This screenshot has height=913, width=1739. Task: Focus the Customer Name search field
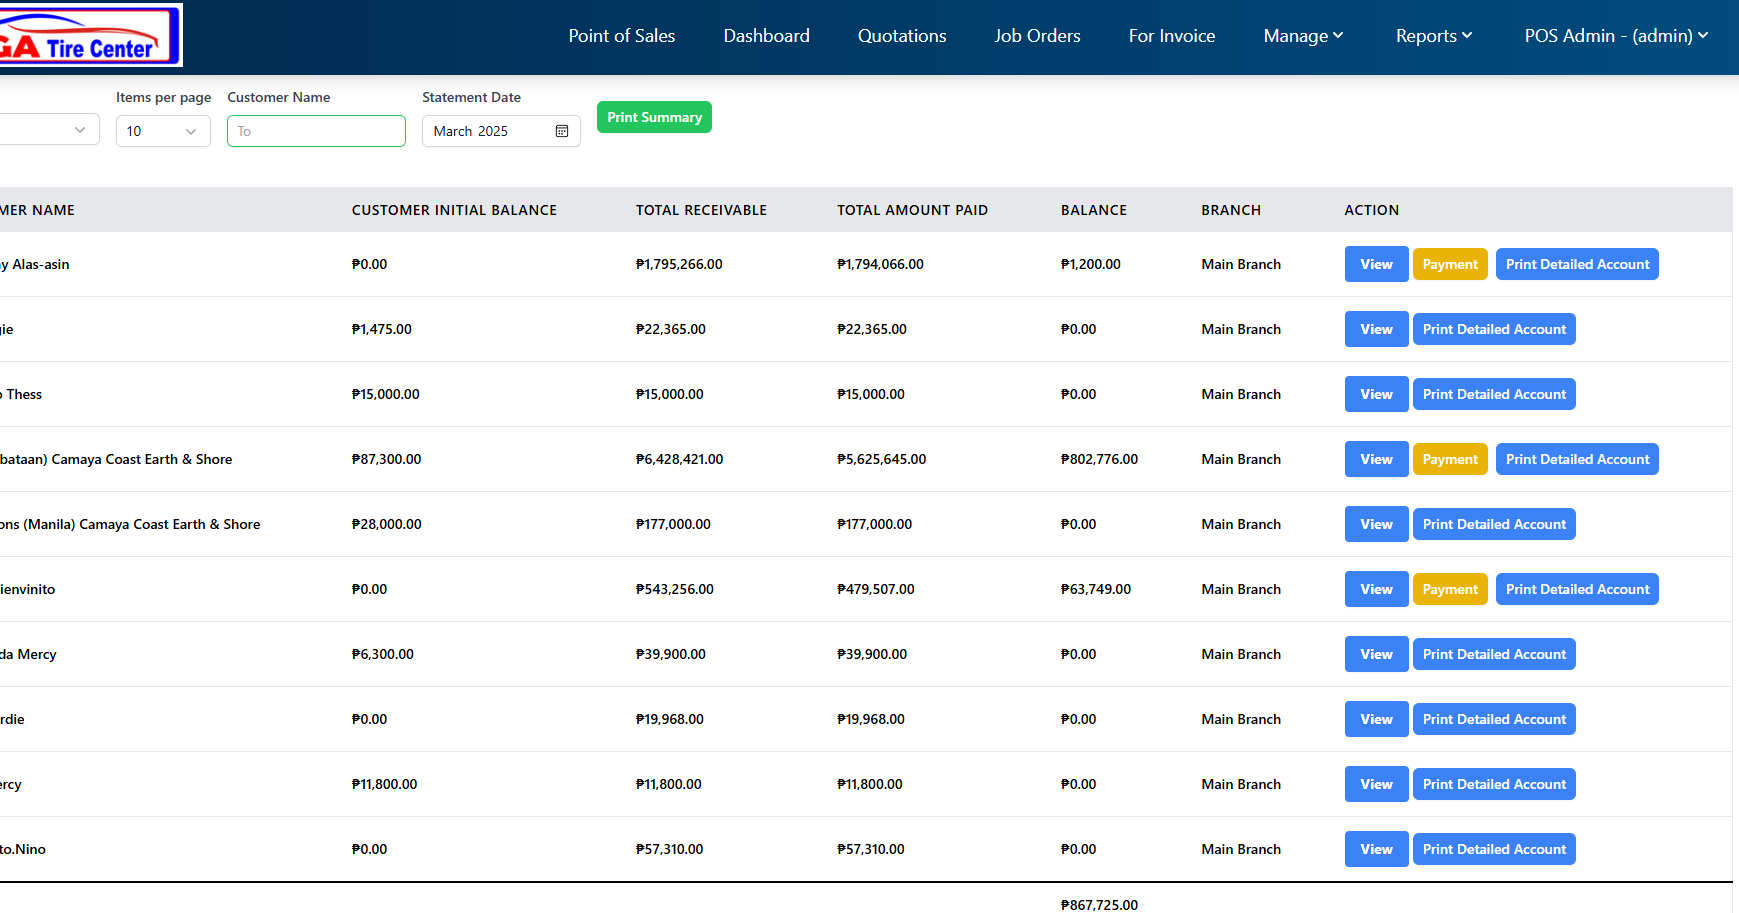(x=316, y=131)
